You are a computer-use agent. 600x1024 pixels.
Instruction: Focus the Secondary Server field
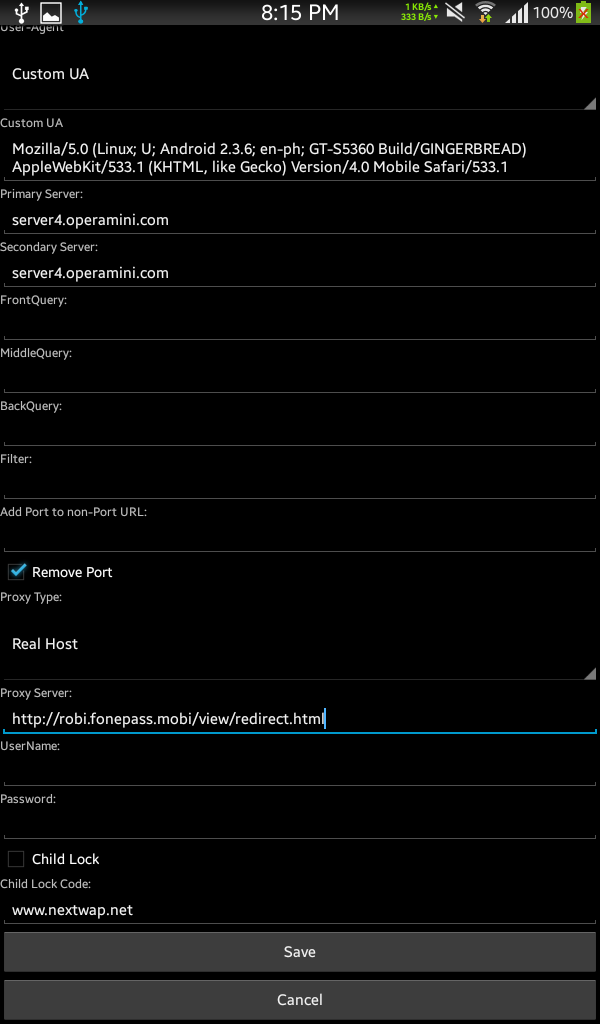click(x=300, y=273)
